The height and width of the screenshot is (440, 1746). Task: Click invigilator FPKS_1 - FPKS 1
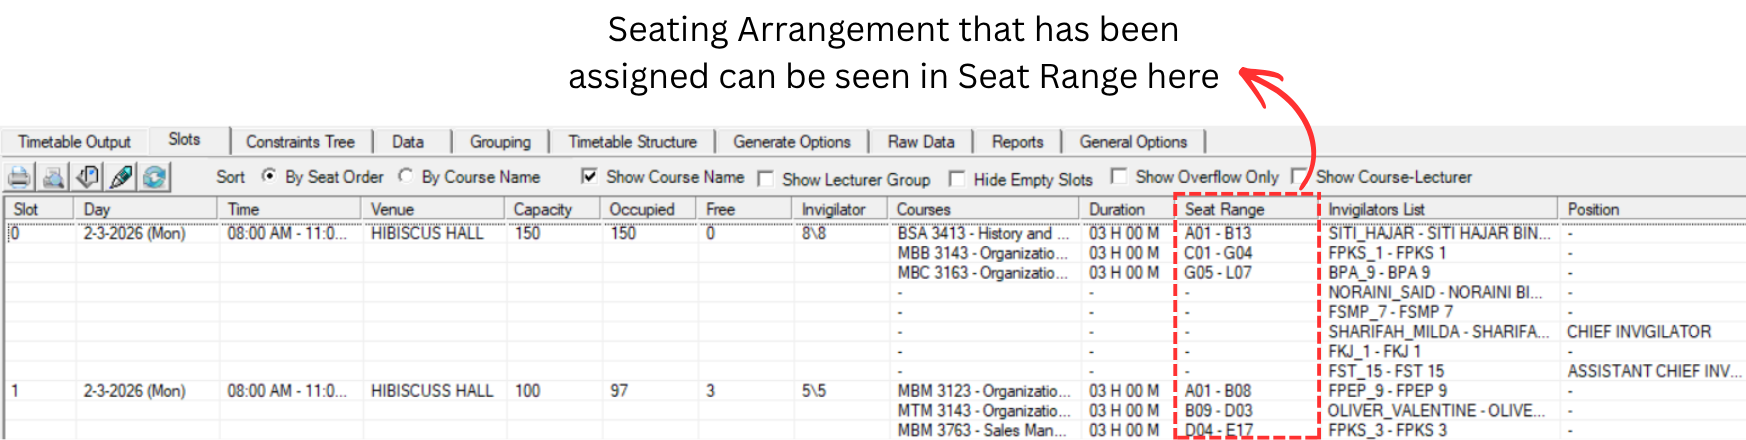click(1387, 253)
